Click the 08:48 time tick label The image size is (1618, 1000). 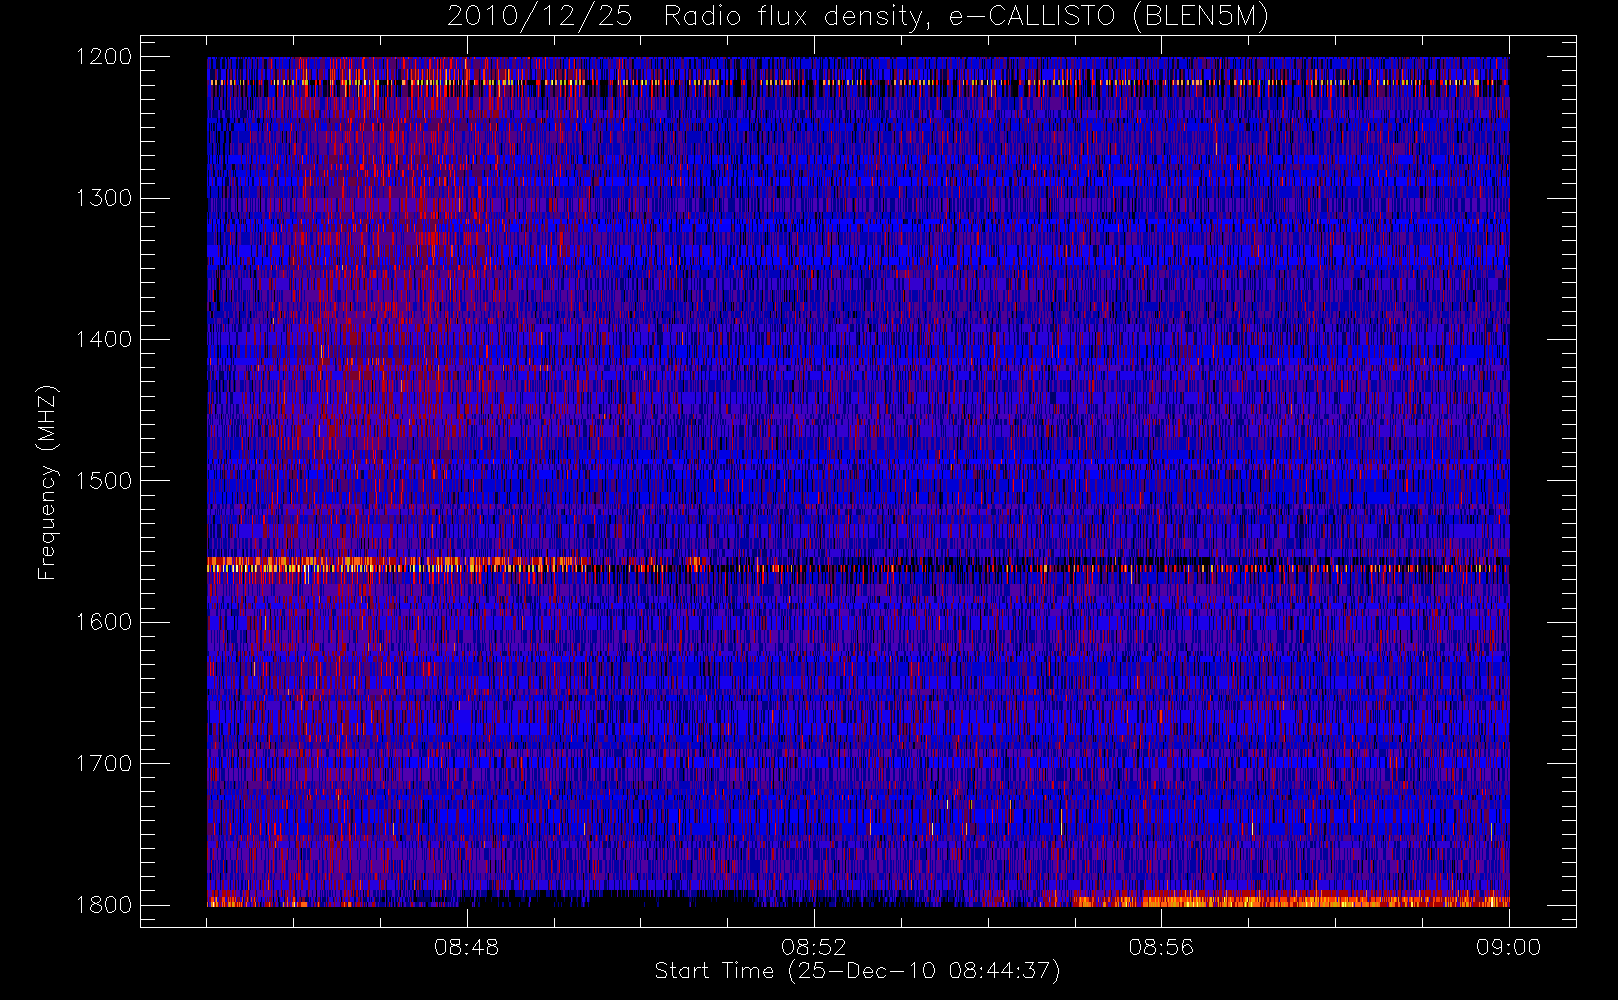(467, 947)
